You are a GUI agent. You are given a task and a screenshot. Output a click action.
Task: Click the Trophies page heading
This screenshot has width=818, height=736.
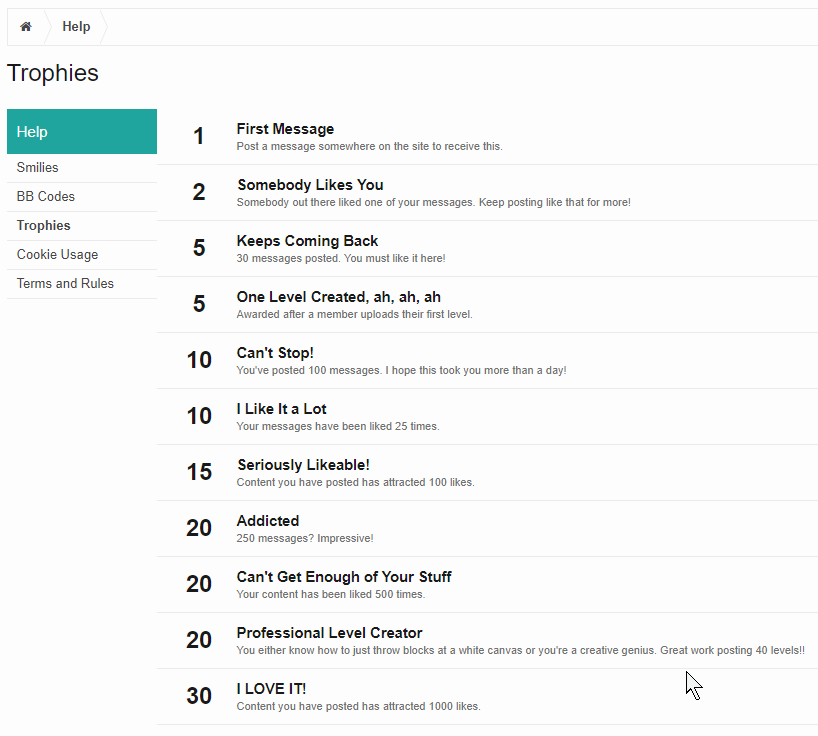pyautogui.click(x=53, y=73)
